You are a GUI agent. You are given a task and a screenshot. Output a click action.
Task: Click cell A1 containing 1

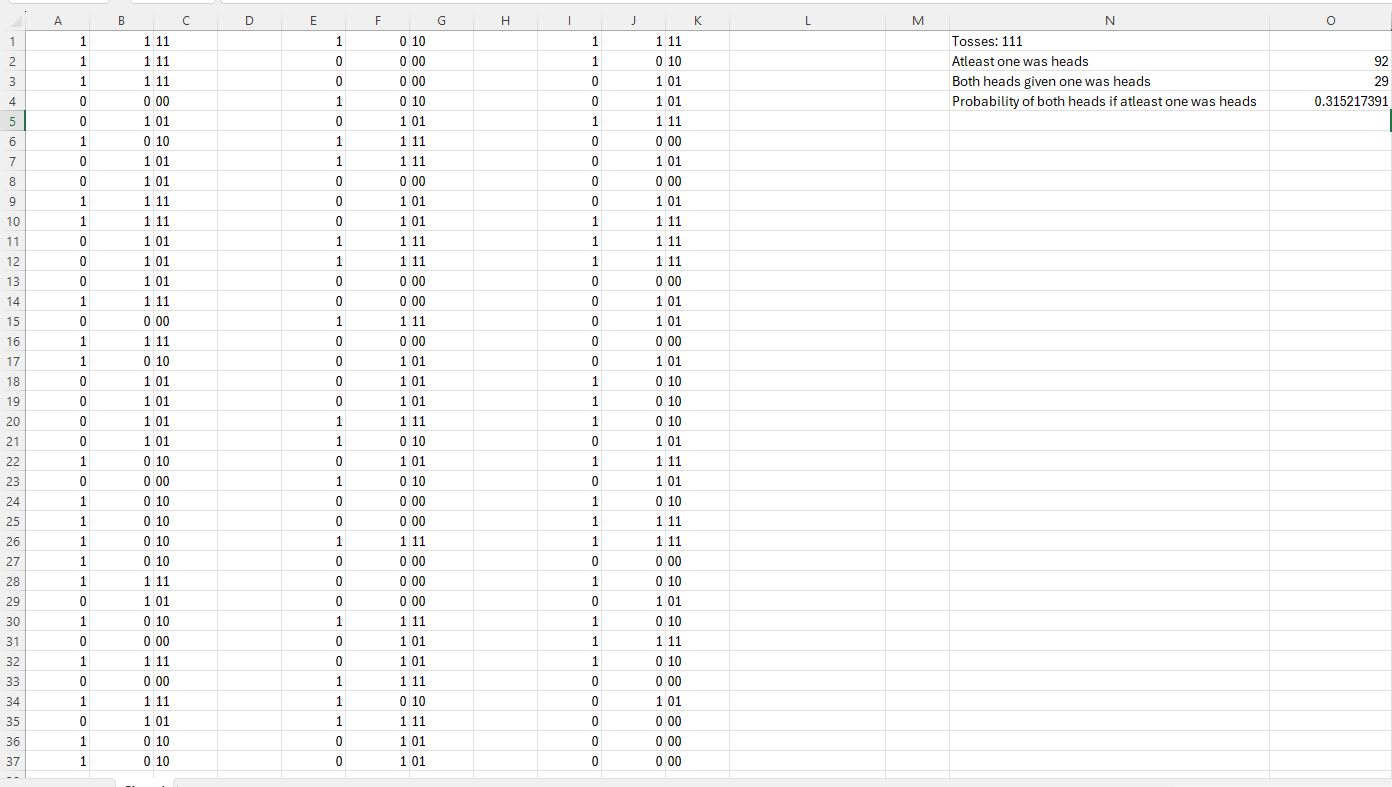pos(57,41)
